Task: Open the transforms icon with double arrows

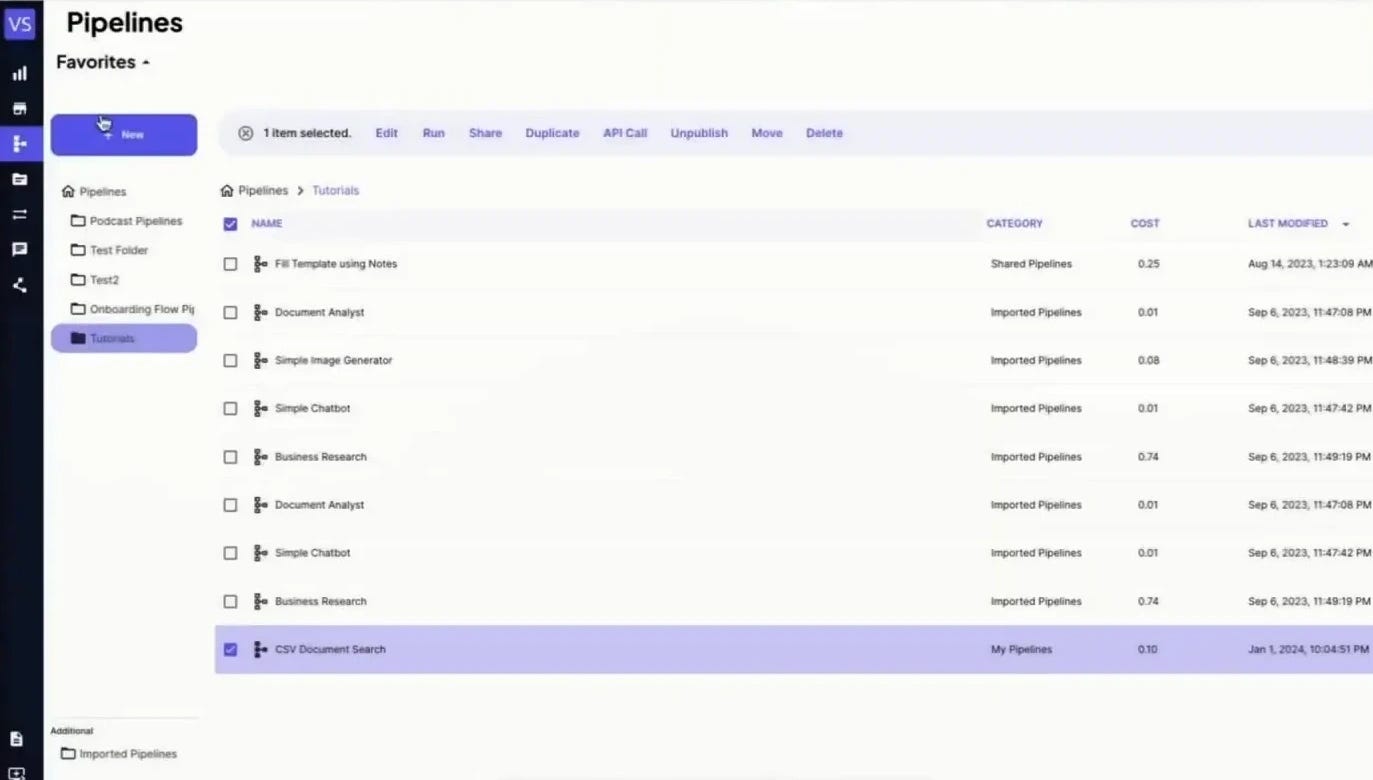Action: tap(20, 214)
